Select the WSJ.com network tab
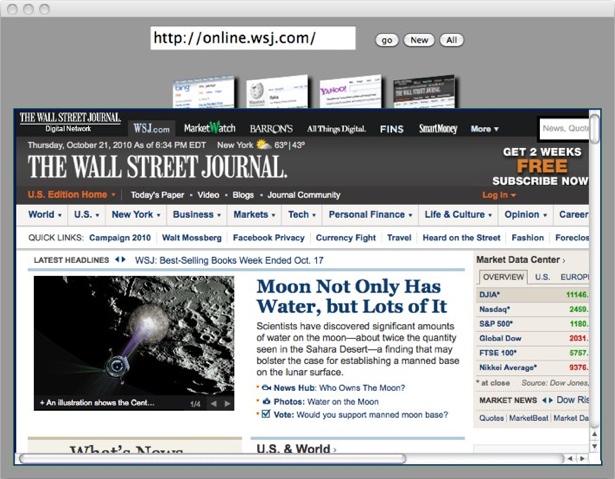Screen dimensions: 615x479 click(x=151, y=128)
